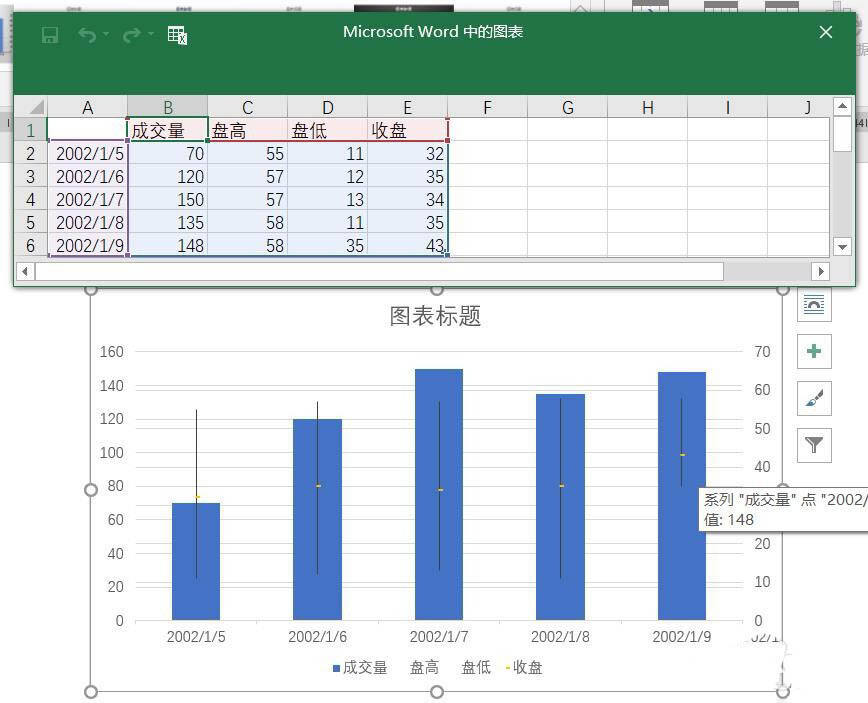Screen dimensions: 868x703
Task: Select row 3 header
Action: click(x=30, y=177)
